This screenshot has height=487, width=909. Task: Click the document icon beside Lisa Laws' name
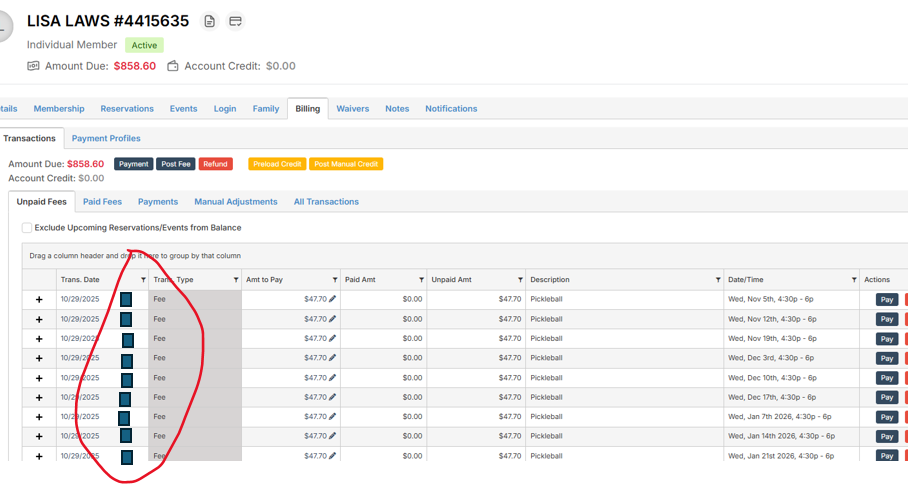209,21
